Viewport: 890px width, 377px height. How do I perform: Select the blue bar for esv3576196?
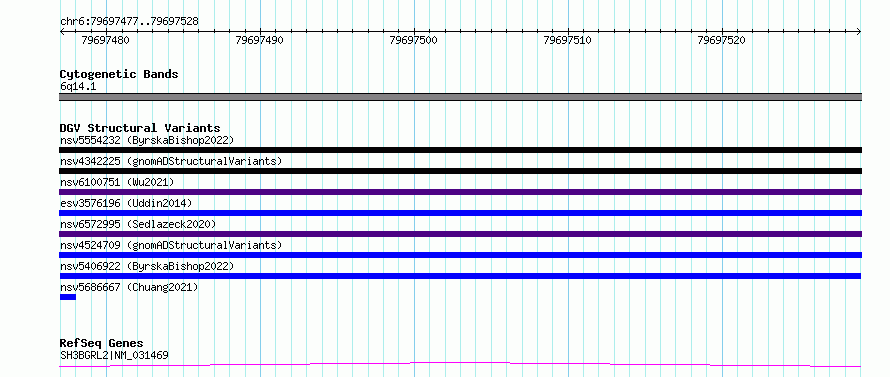pyautogui.click(x=460, y=213)
